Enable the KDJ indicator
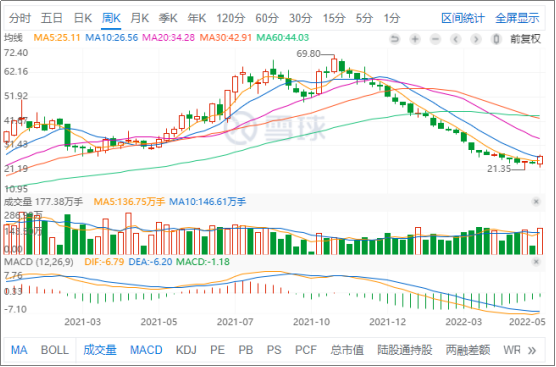Image resolution: width=556 pixels, height=367 pixels. (x=186, y=350)
